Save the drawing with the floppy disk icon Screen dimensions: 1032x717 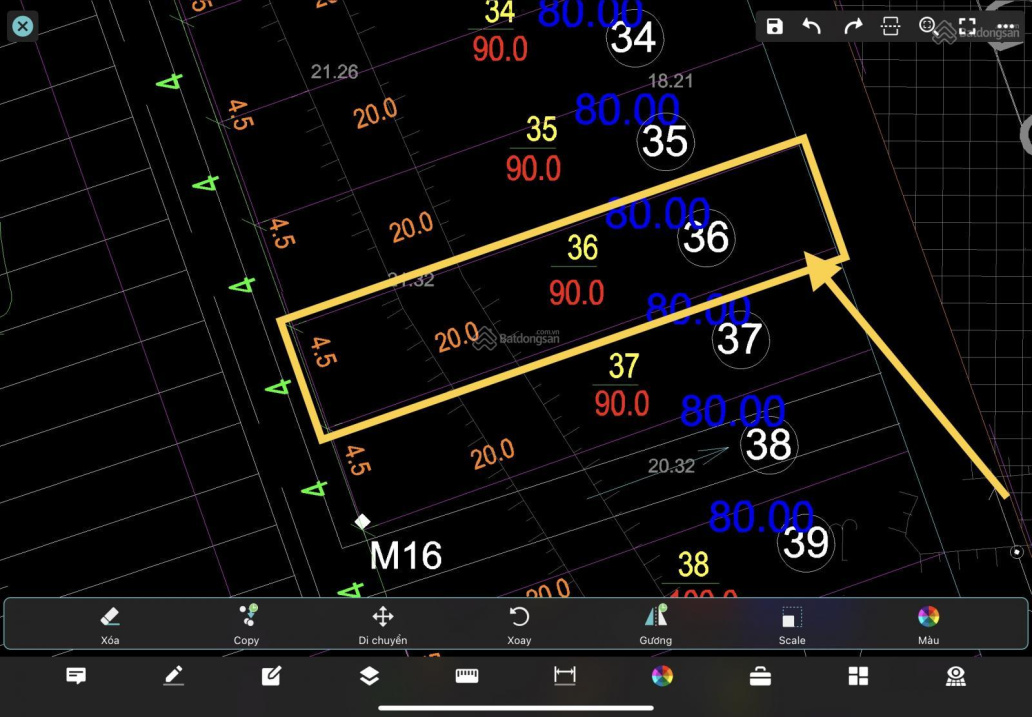(775, 27)
